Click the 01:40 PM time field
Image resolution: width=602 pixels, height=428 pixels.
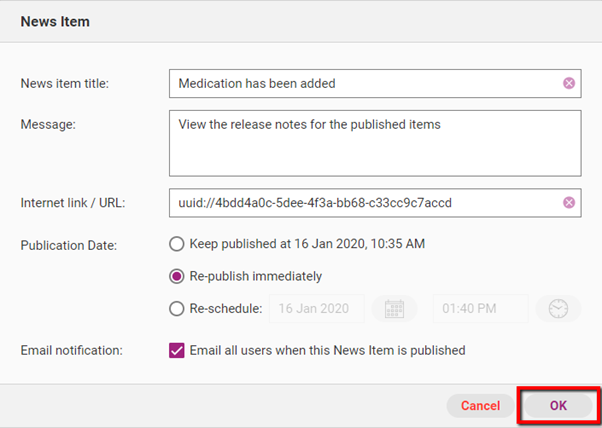(480, 309)
